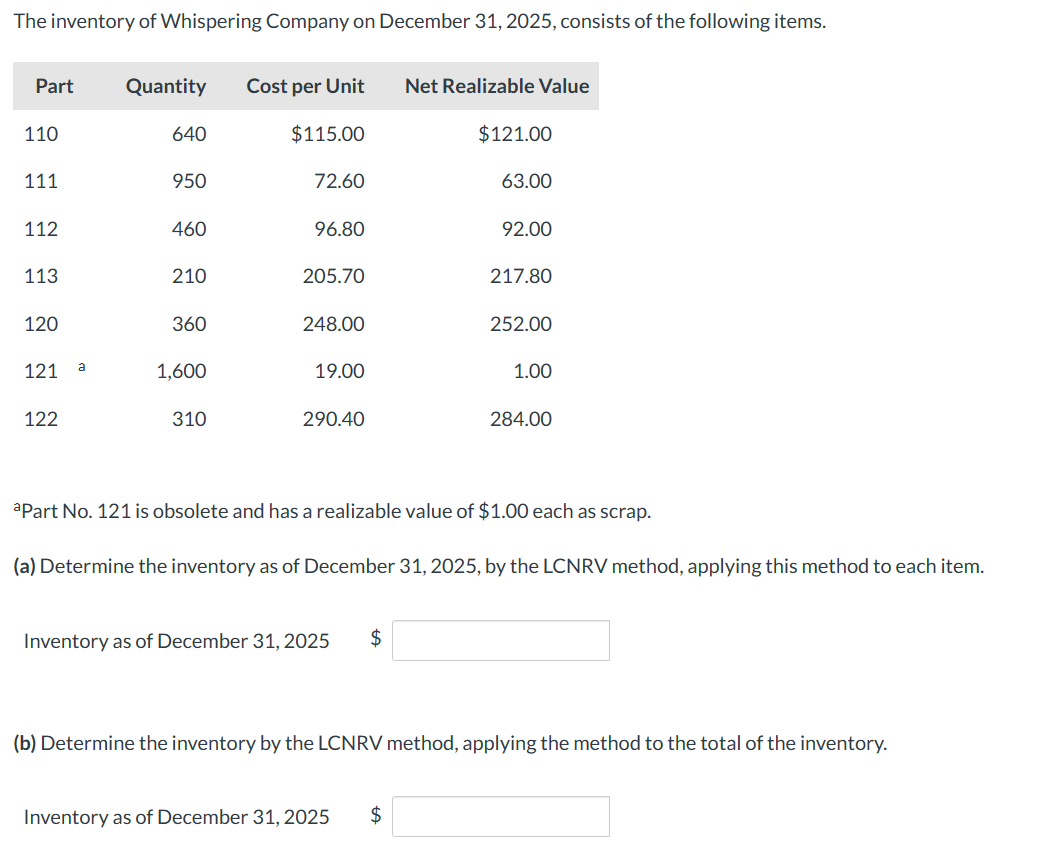
Task: Click the dollar sign beside the first input box
Action: pyautogui.click(x=375, y=640)
